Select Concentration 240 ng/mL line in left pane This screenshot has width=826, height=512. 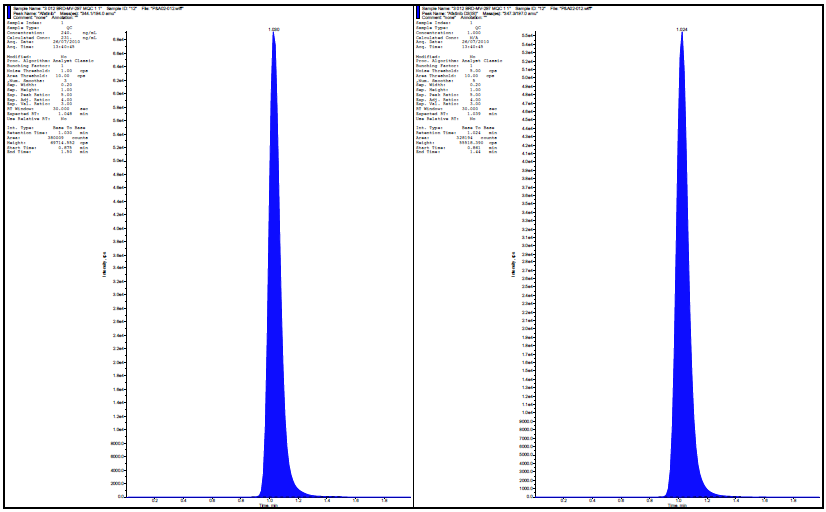coord(50,35)
